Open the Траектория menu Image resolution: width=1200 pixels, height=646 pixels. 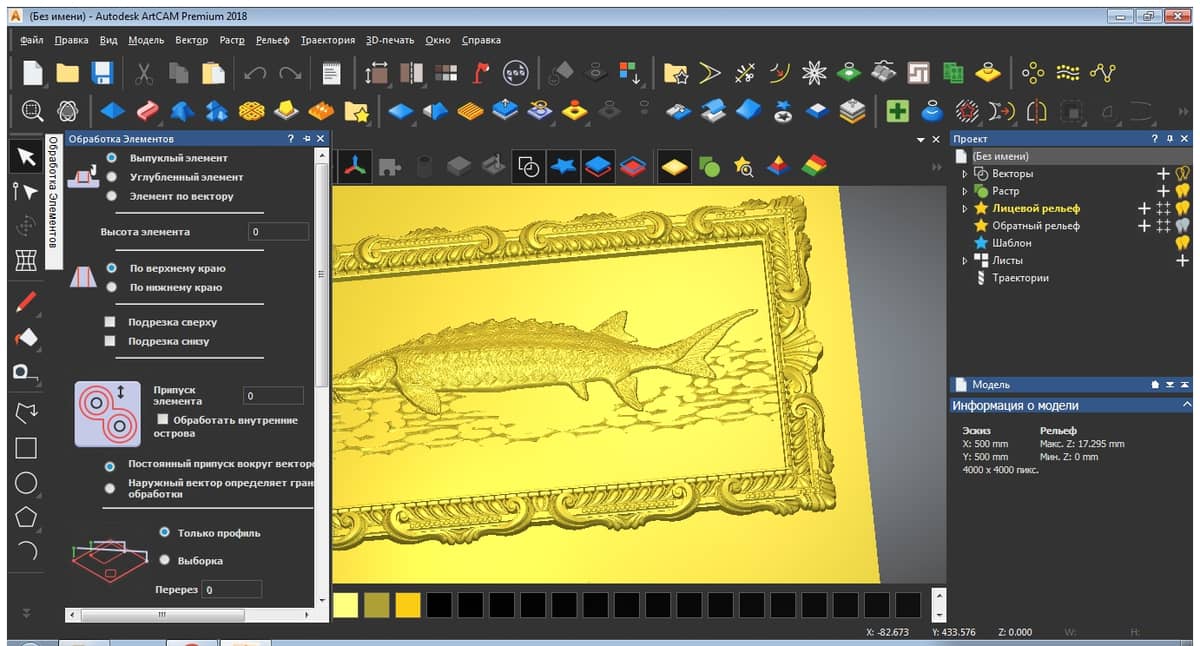[327, 40]
